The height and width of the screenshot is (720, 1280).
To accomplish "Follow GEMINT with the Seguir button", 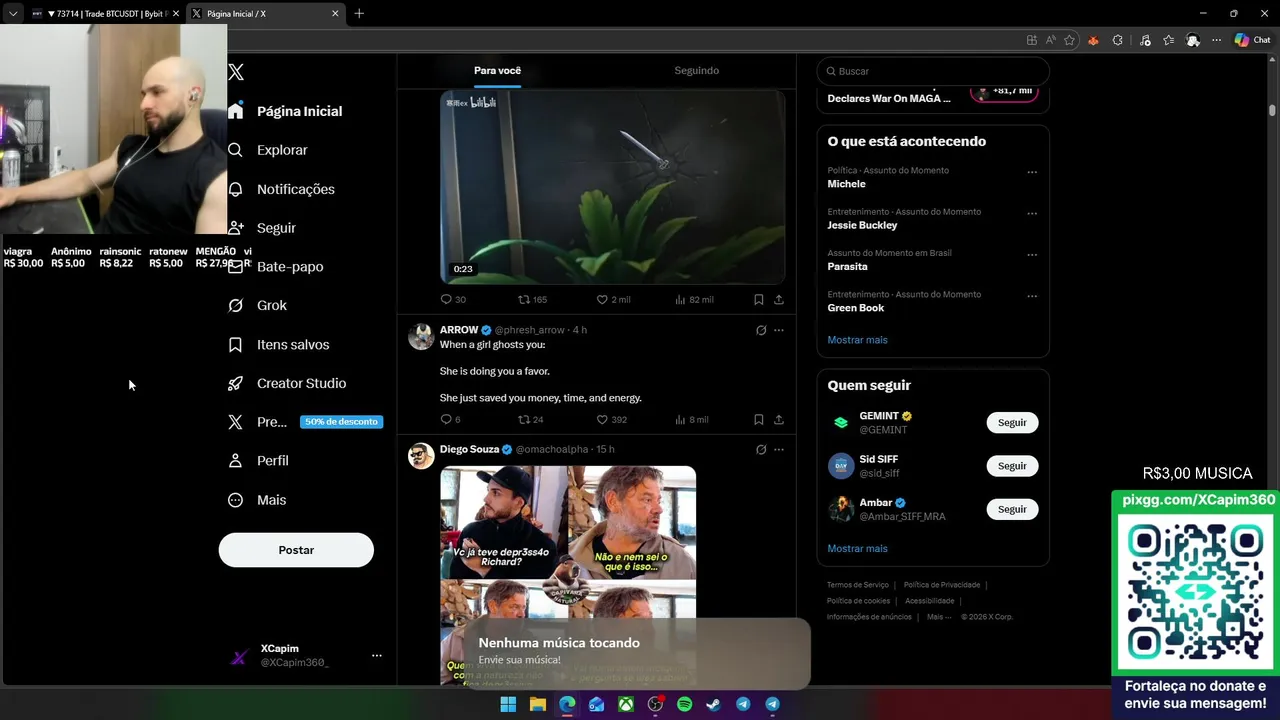I will pyautogui.click(x=1012, y=423).
